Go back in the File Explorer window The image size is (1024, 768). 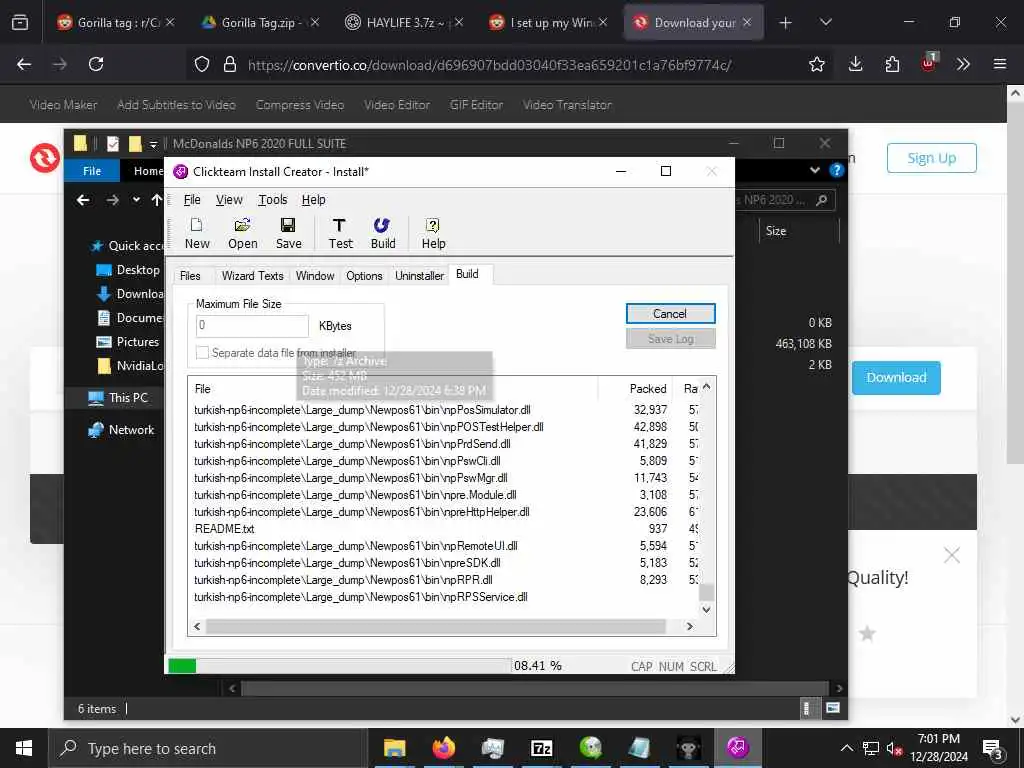83,200
